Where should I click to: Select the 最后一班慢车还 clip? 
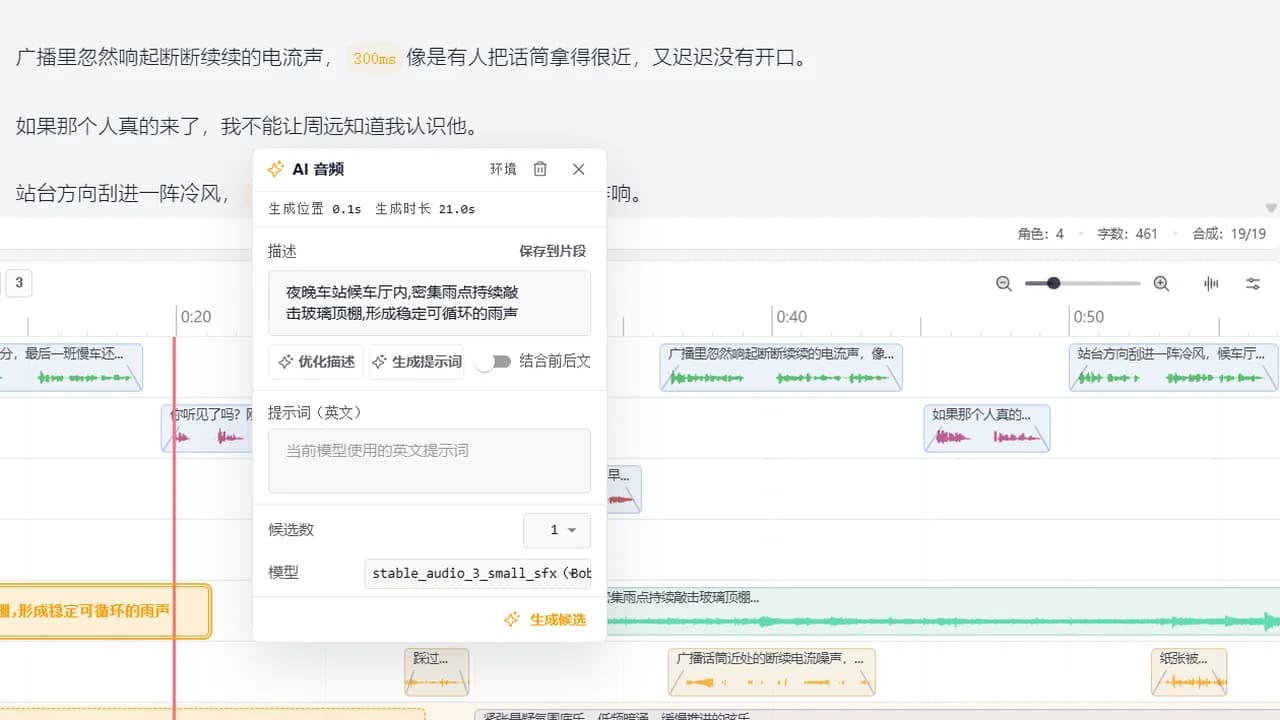(x=71, y=367)
